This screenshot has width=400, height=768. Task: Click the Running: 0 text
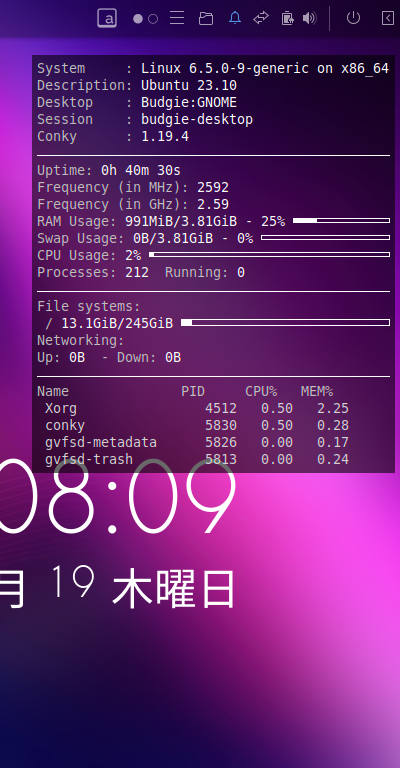(205, 272)
